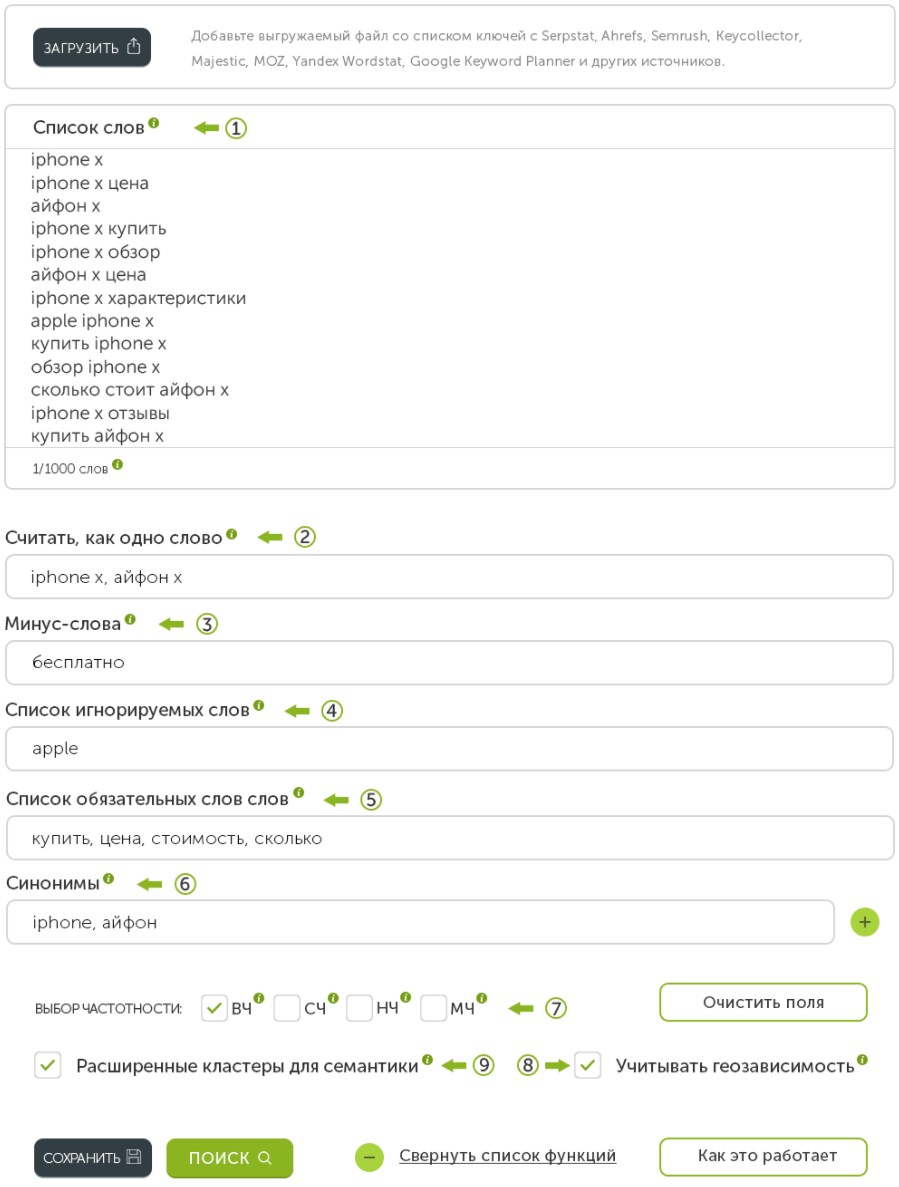Uncheck the ВЧ frequency checkbox

coord(214,1008)
